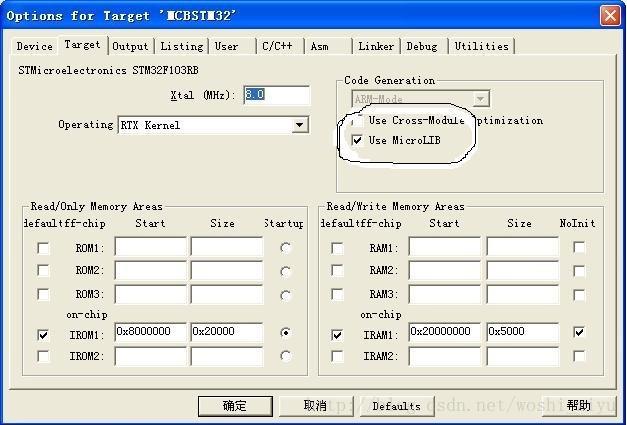
Task: Click the IROM2 Start field
Action: click(x=151, y=356)
